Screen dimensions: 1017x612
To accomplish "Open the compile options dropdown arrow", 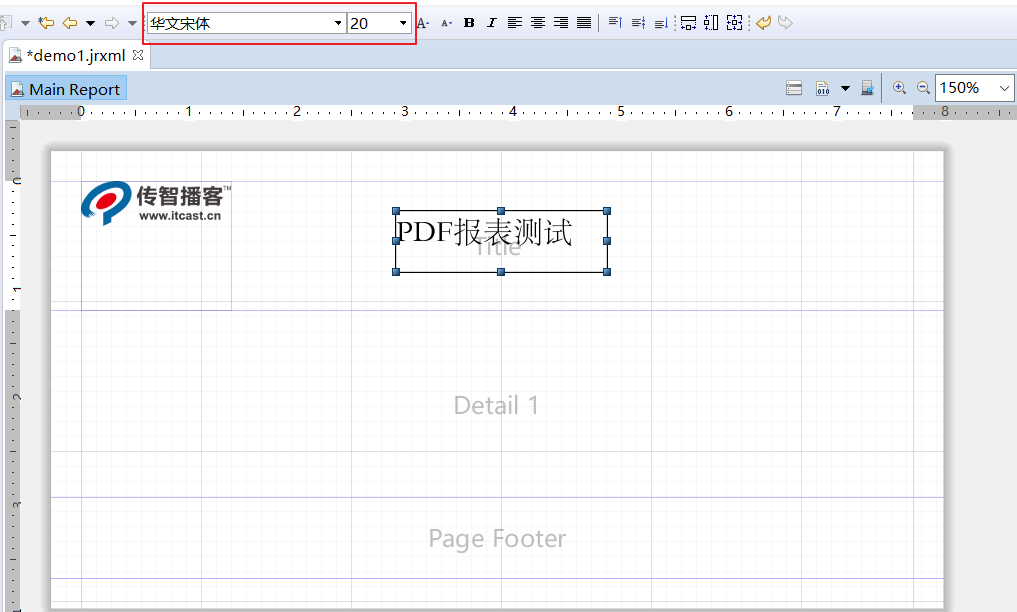I will pyautogui.click(x=845, y=88).
